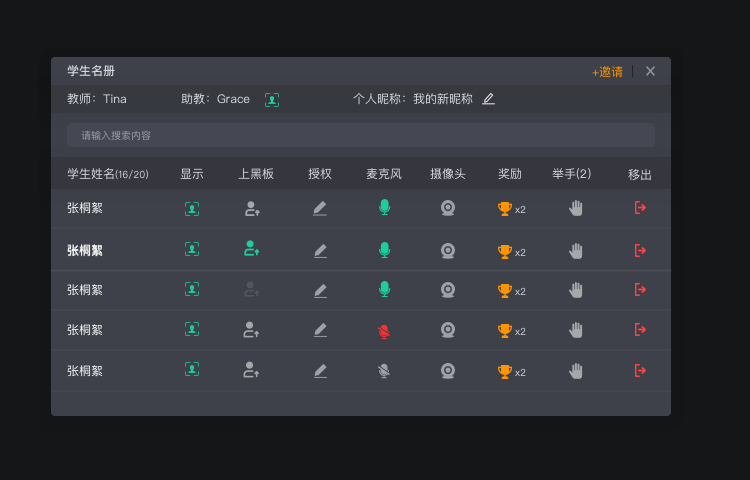Mute microphone in the topmost student row
Viewport: 750px width, 480px height.
(x=384, y=207)
